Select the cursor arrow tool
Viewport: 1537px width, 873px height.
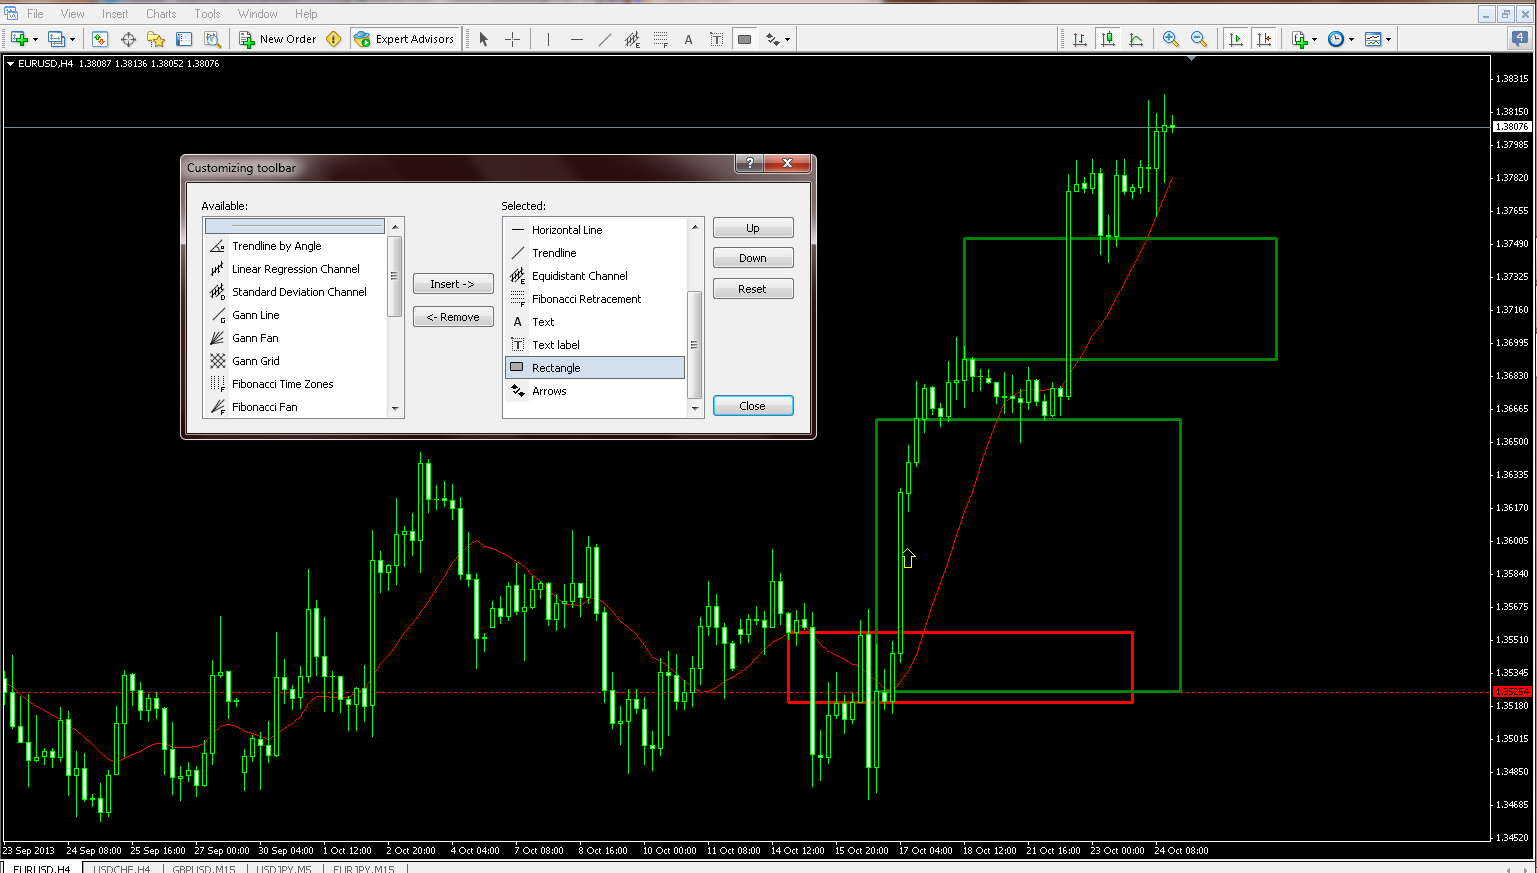pos(484,39)
